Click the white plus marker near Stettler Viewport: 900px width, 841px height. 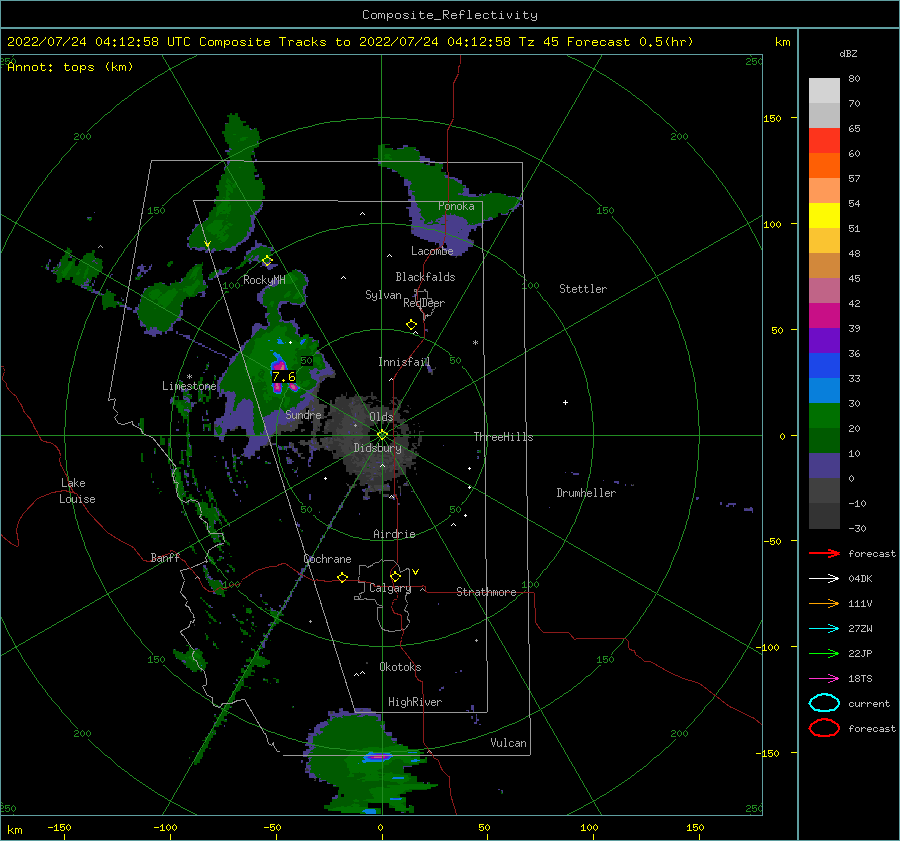(x=565, y=402)
